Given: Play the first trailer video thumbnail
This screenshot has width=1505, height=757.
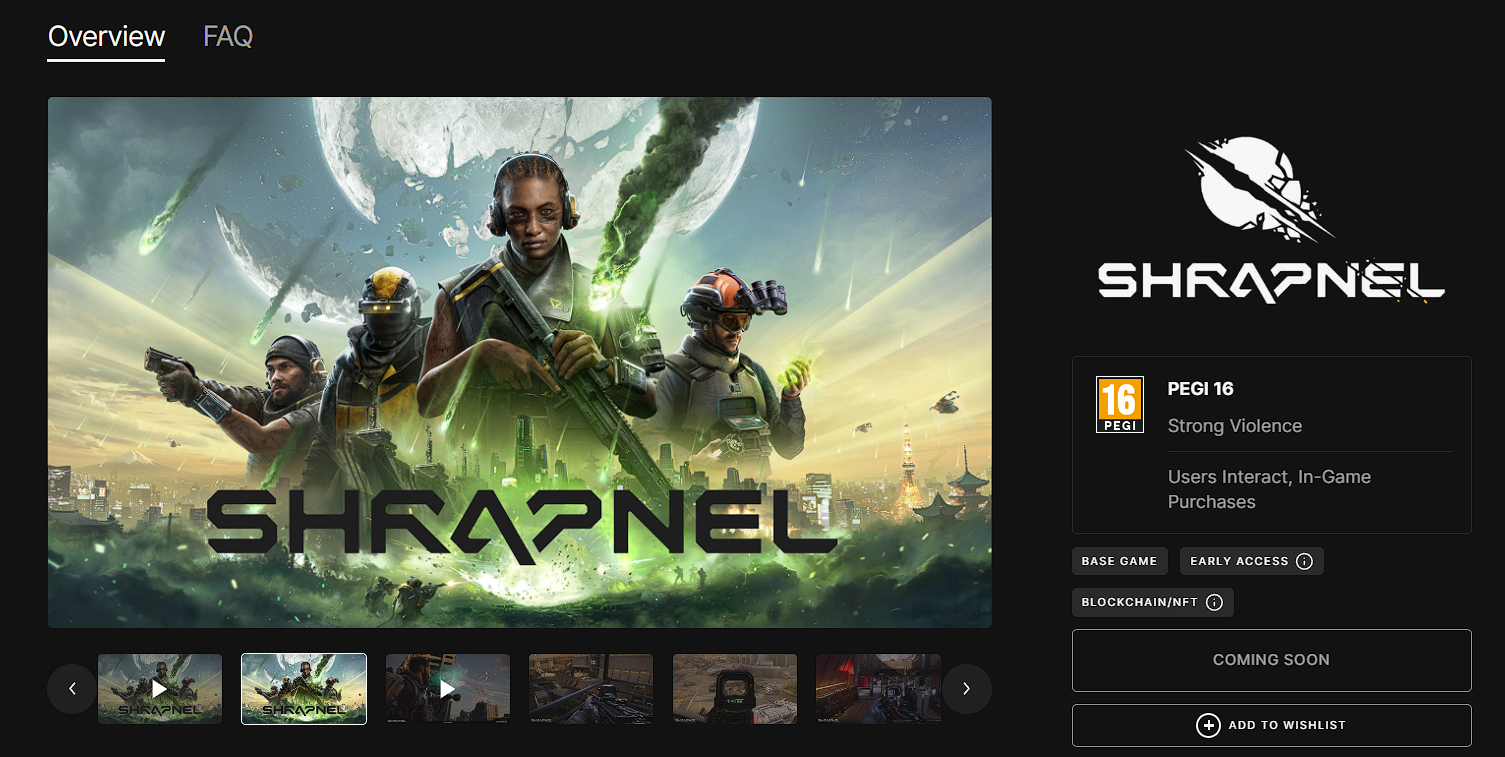Looking at the screenshot, I should click(160, 689).
